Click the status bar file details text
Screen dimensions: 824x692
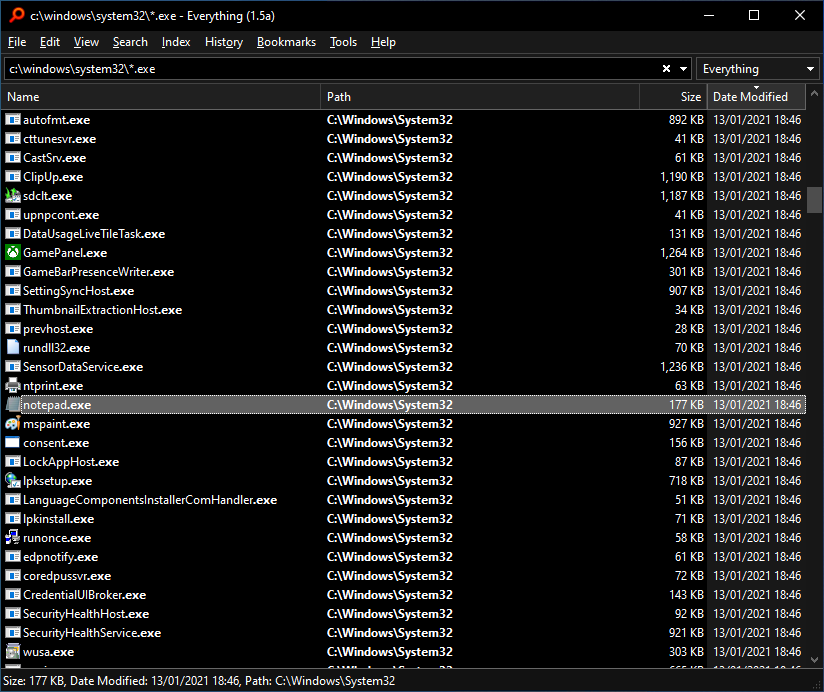(x=199, y=680)
